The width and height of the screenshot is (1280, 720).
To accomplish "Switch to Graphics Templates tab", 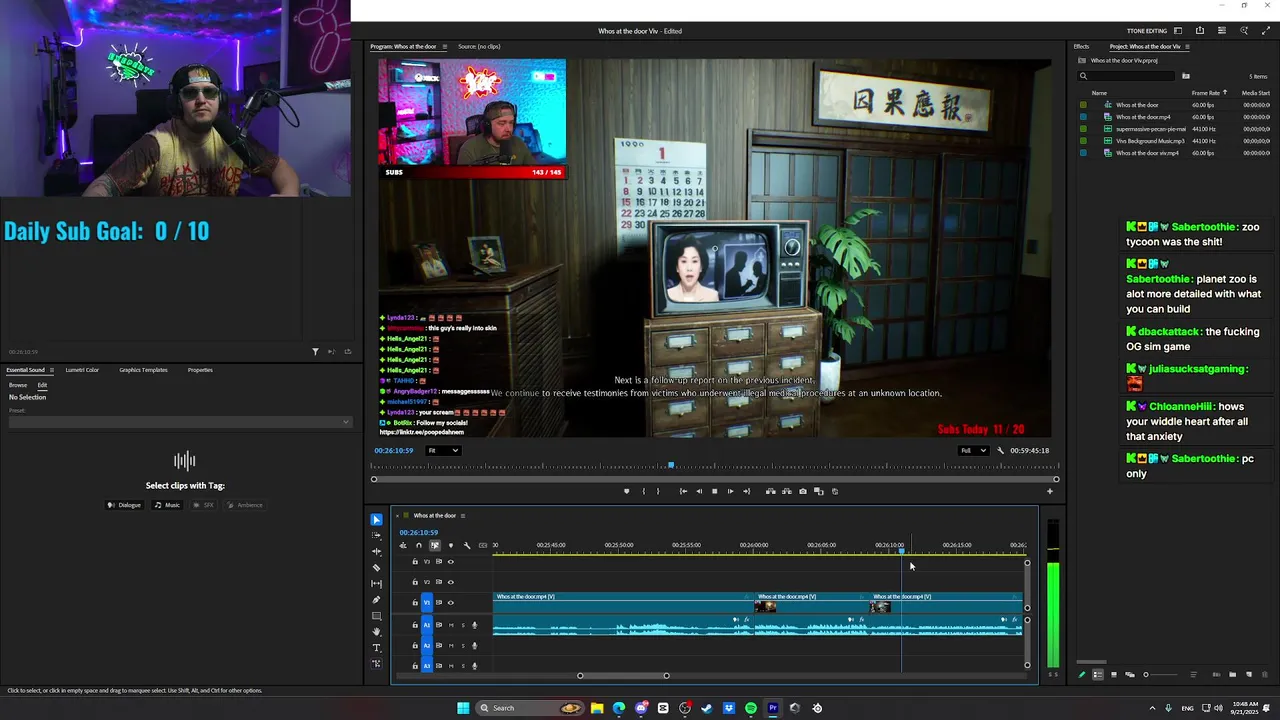I will point(143,370).
